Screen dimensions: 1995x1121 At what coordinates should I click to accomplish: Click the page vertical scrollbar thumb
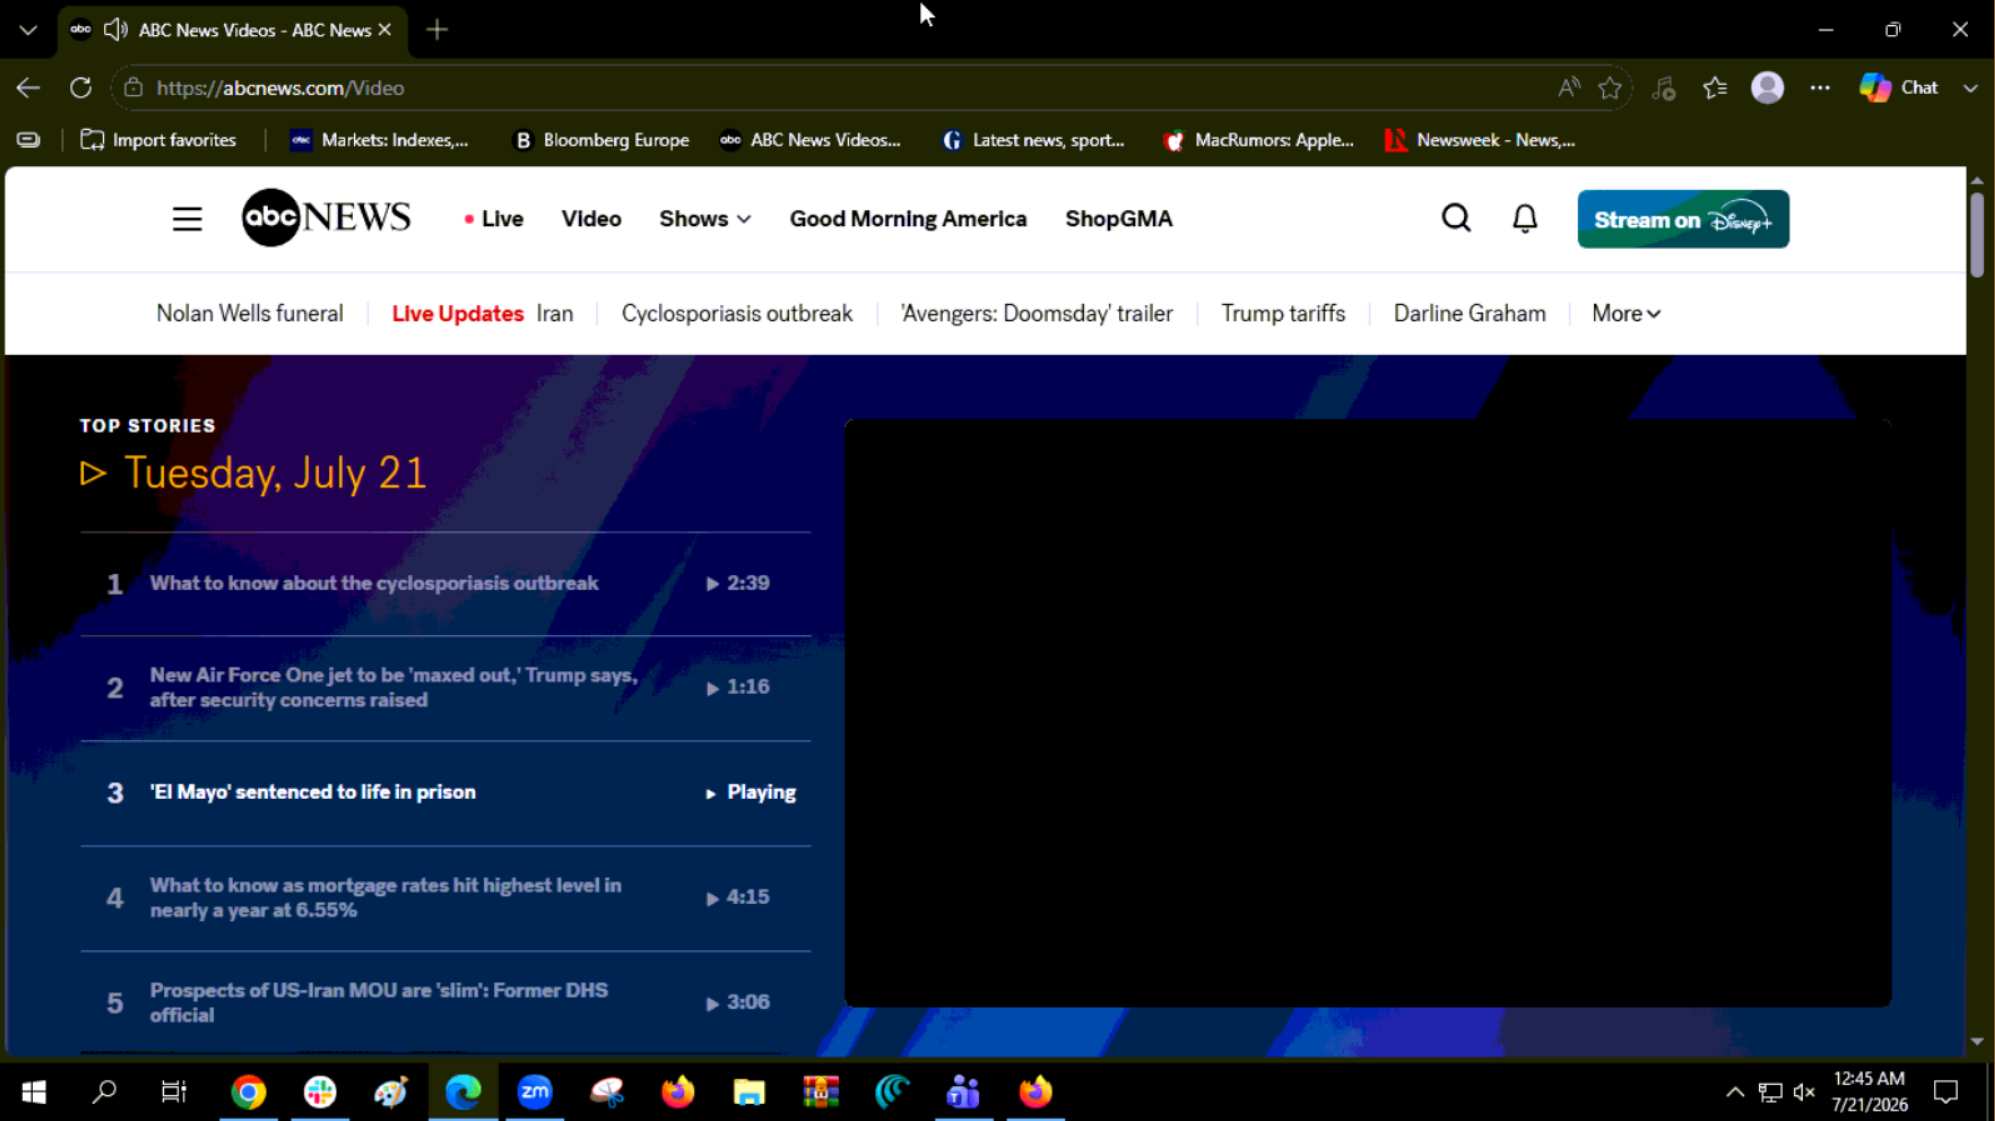[x=1977, y=235]
